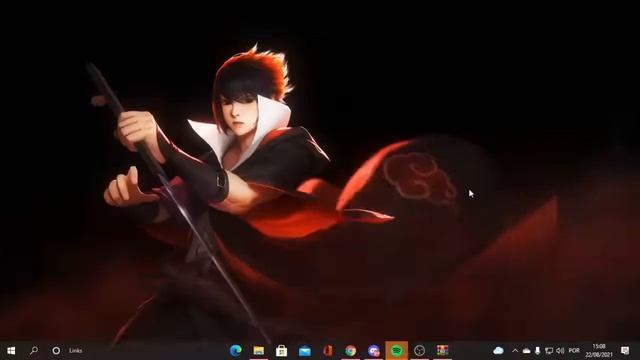This screenshot has height=360, width=640.
Task: Show hidden system tray icons
Action: 515,351
